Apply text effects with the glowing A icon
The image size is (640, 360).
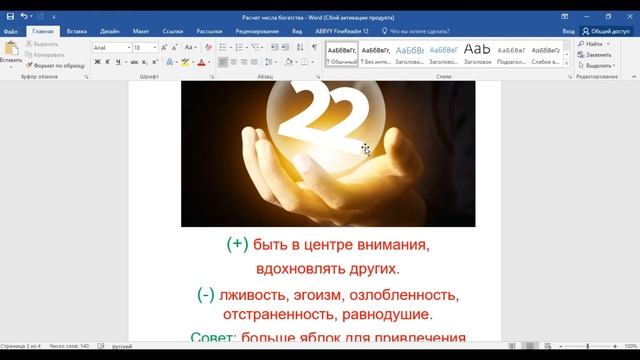169,62
